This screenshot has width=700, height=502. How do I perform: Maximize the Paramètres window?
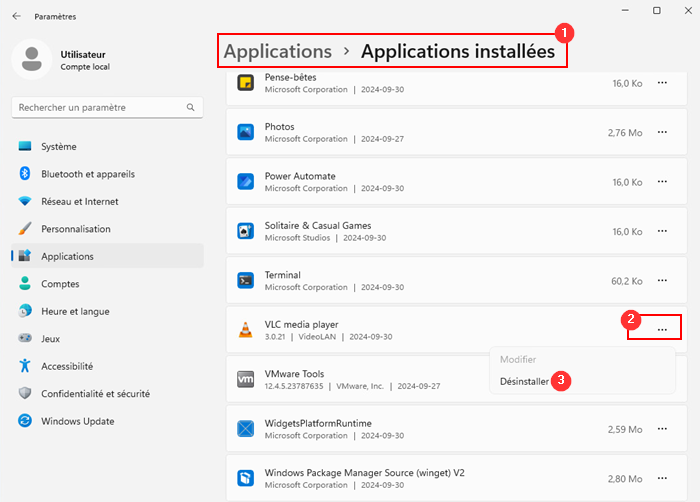click(657, 10)
